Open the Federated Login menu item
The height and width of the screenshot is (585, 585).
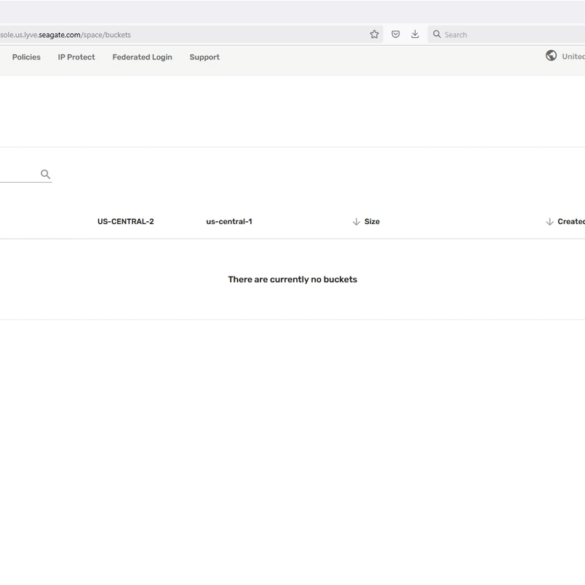pos(142,57)
